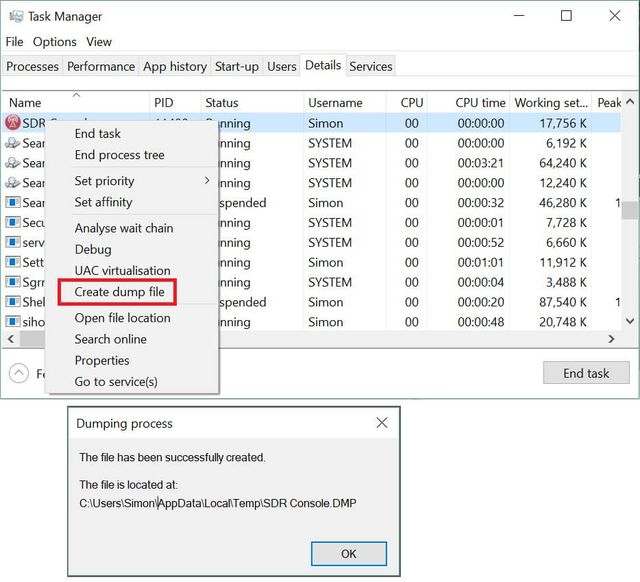Maximize the Task Manager window
The width and height of the screenshot is (640, 582).
(566, 16)
